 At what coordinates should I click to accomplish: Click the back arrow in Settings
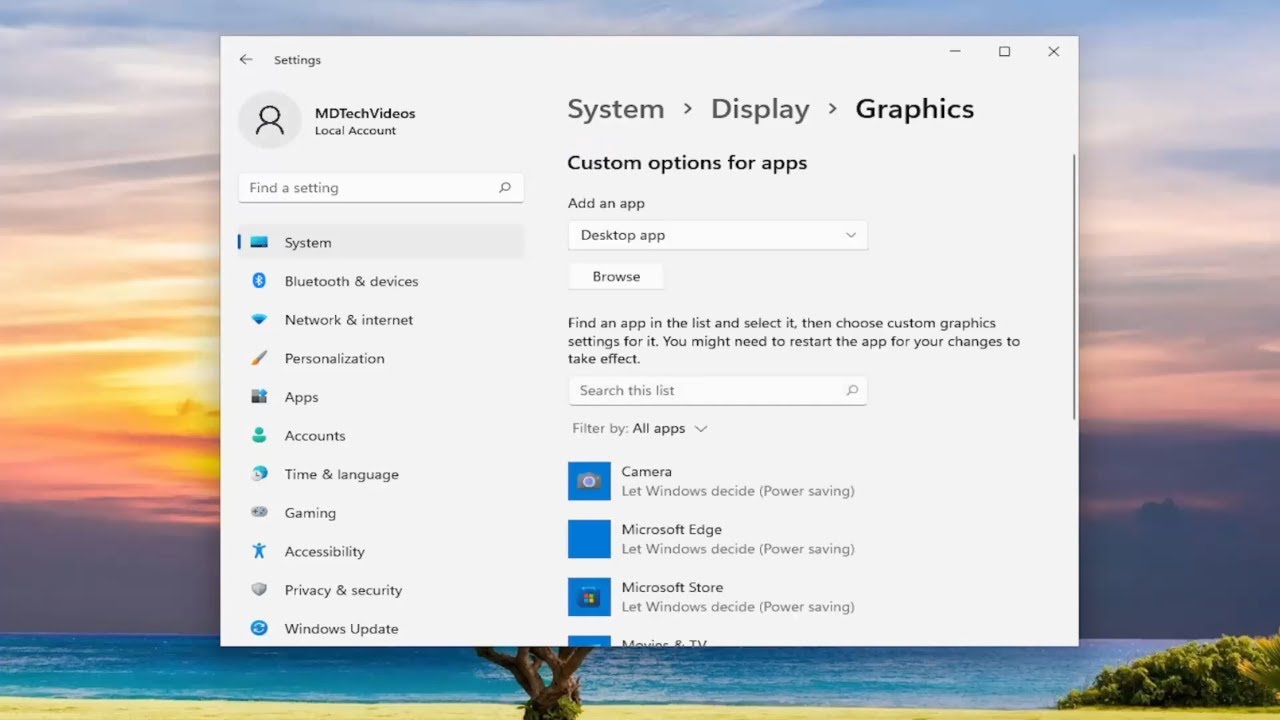pos(246,60)
